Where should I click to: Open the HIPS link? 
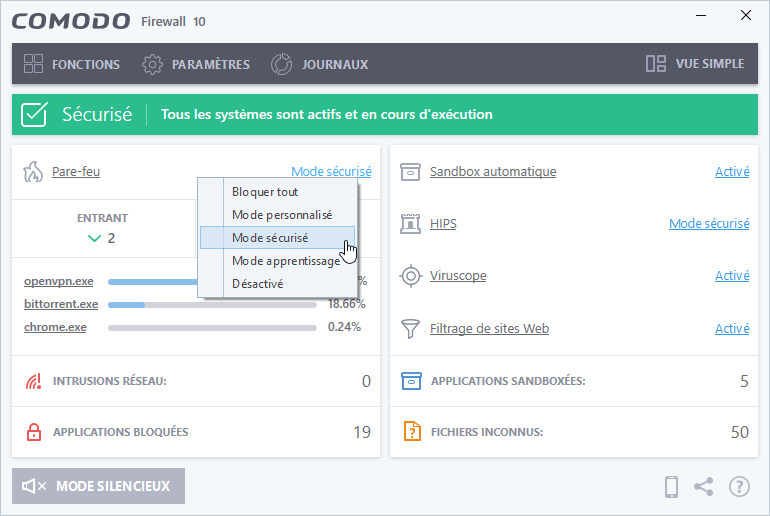point(443,223)
